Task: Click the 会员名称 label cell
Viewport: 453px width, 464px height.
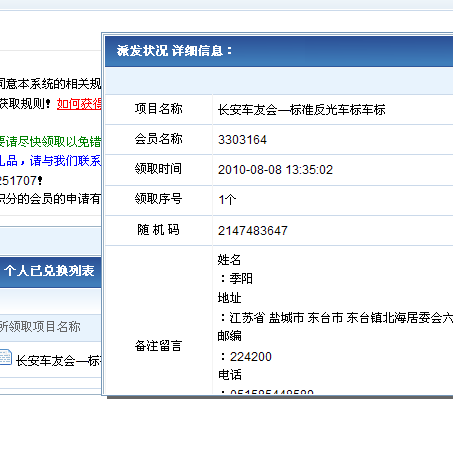Action: (x=159, y=139)
